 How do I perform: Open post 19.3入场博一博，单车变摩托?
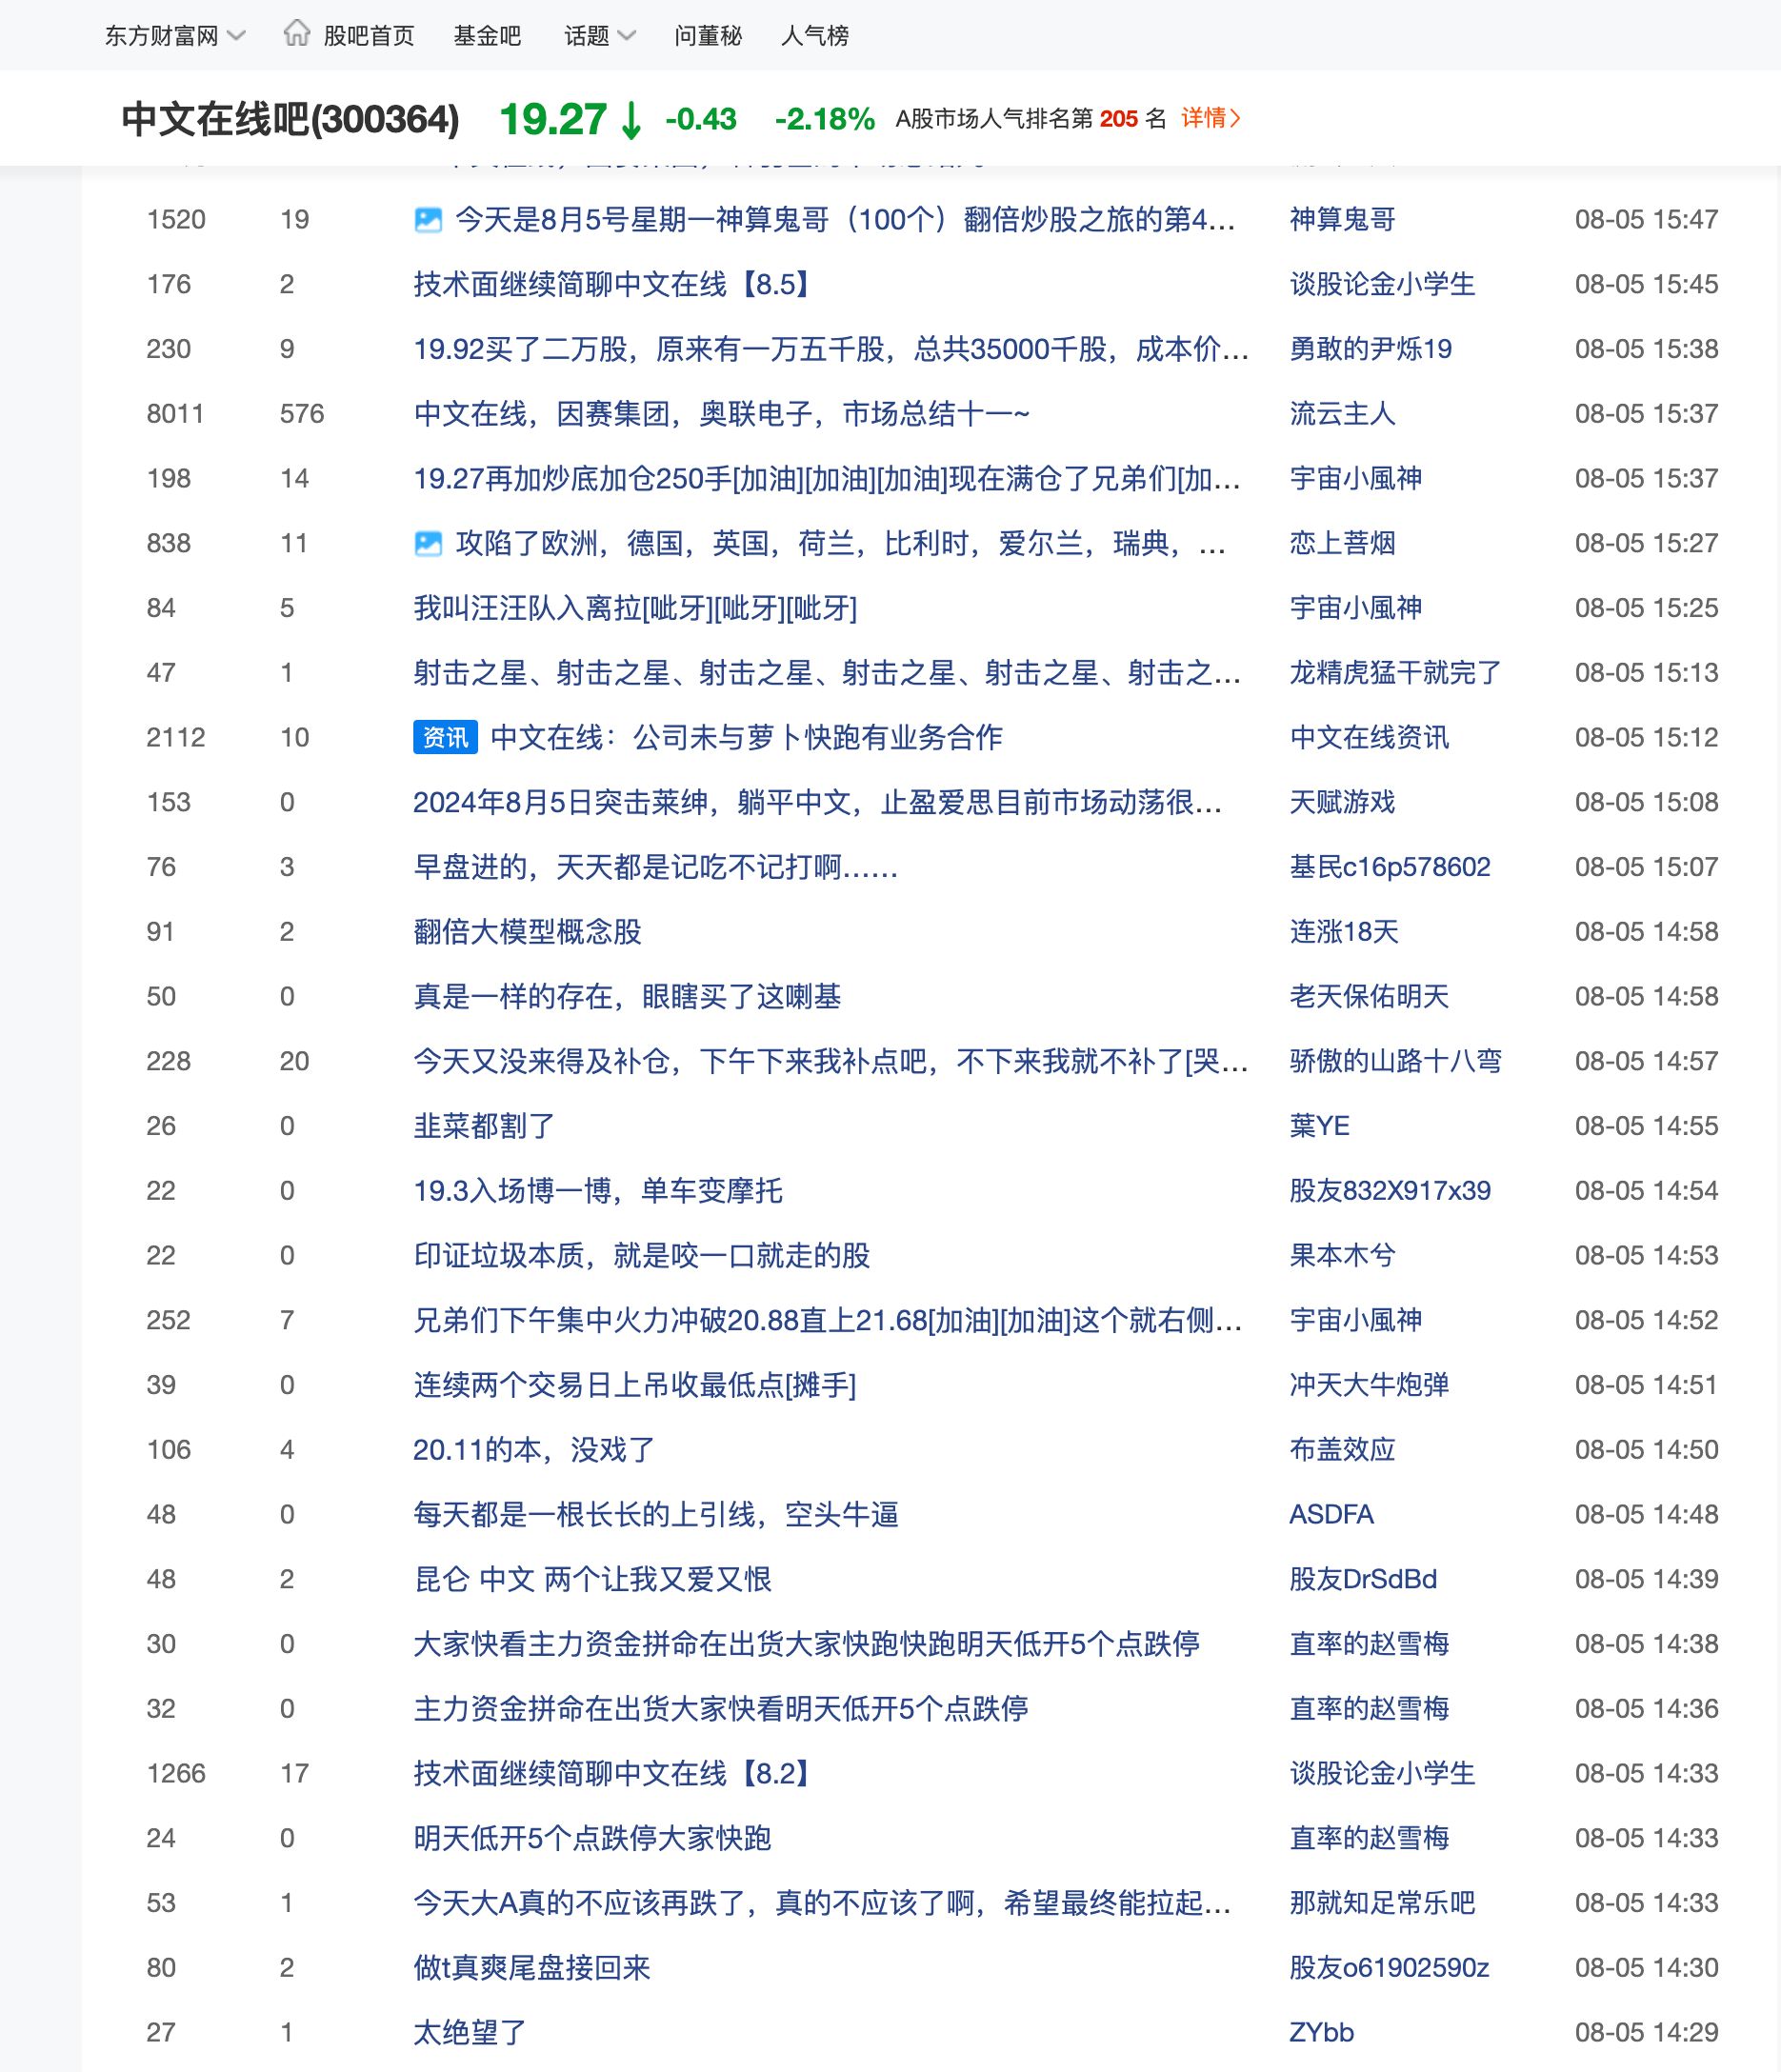(x=598, y=1191)
